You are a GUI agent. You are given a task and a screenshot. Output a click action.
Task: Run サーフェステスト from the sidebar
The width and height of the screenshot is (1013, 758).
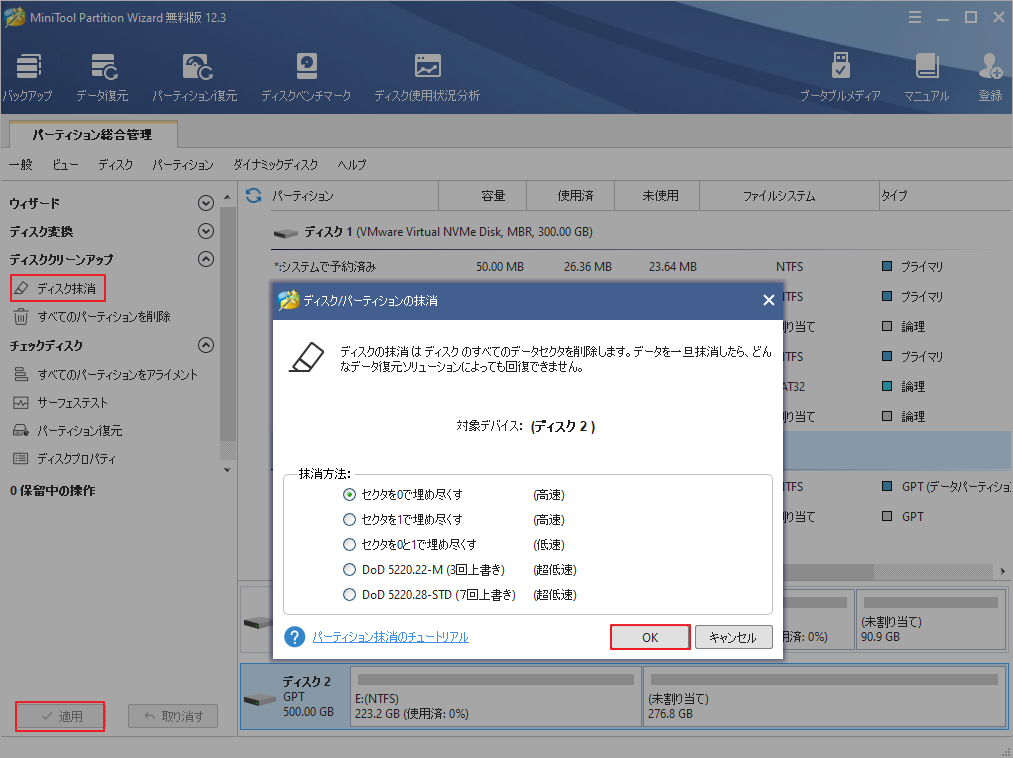pos(60,403)
